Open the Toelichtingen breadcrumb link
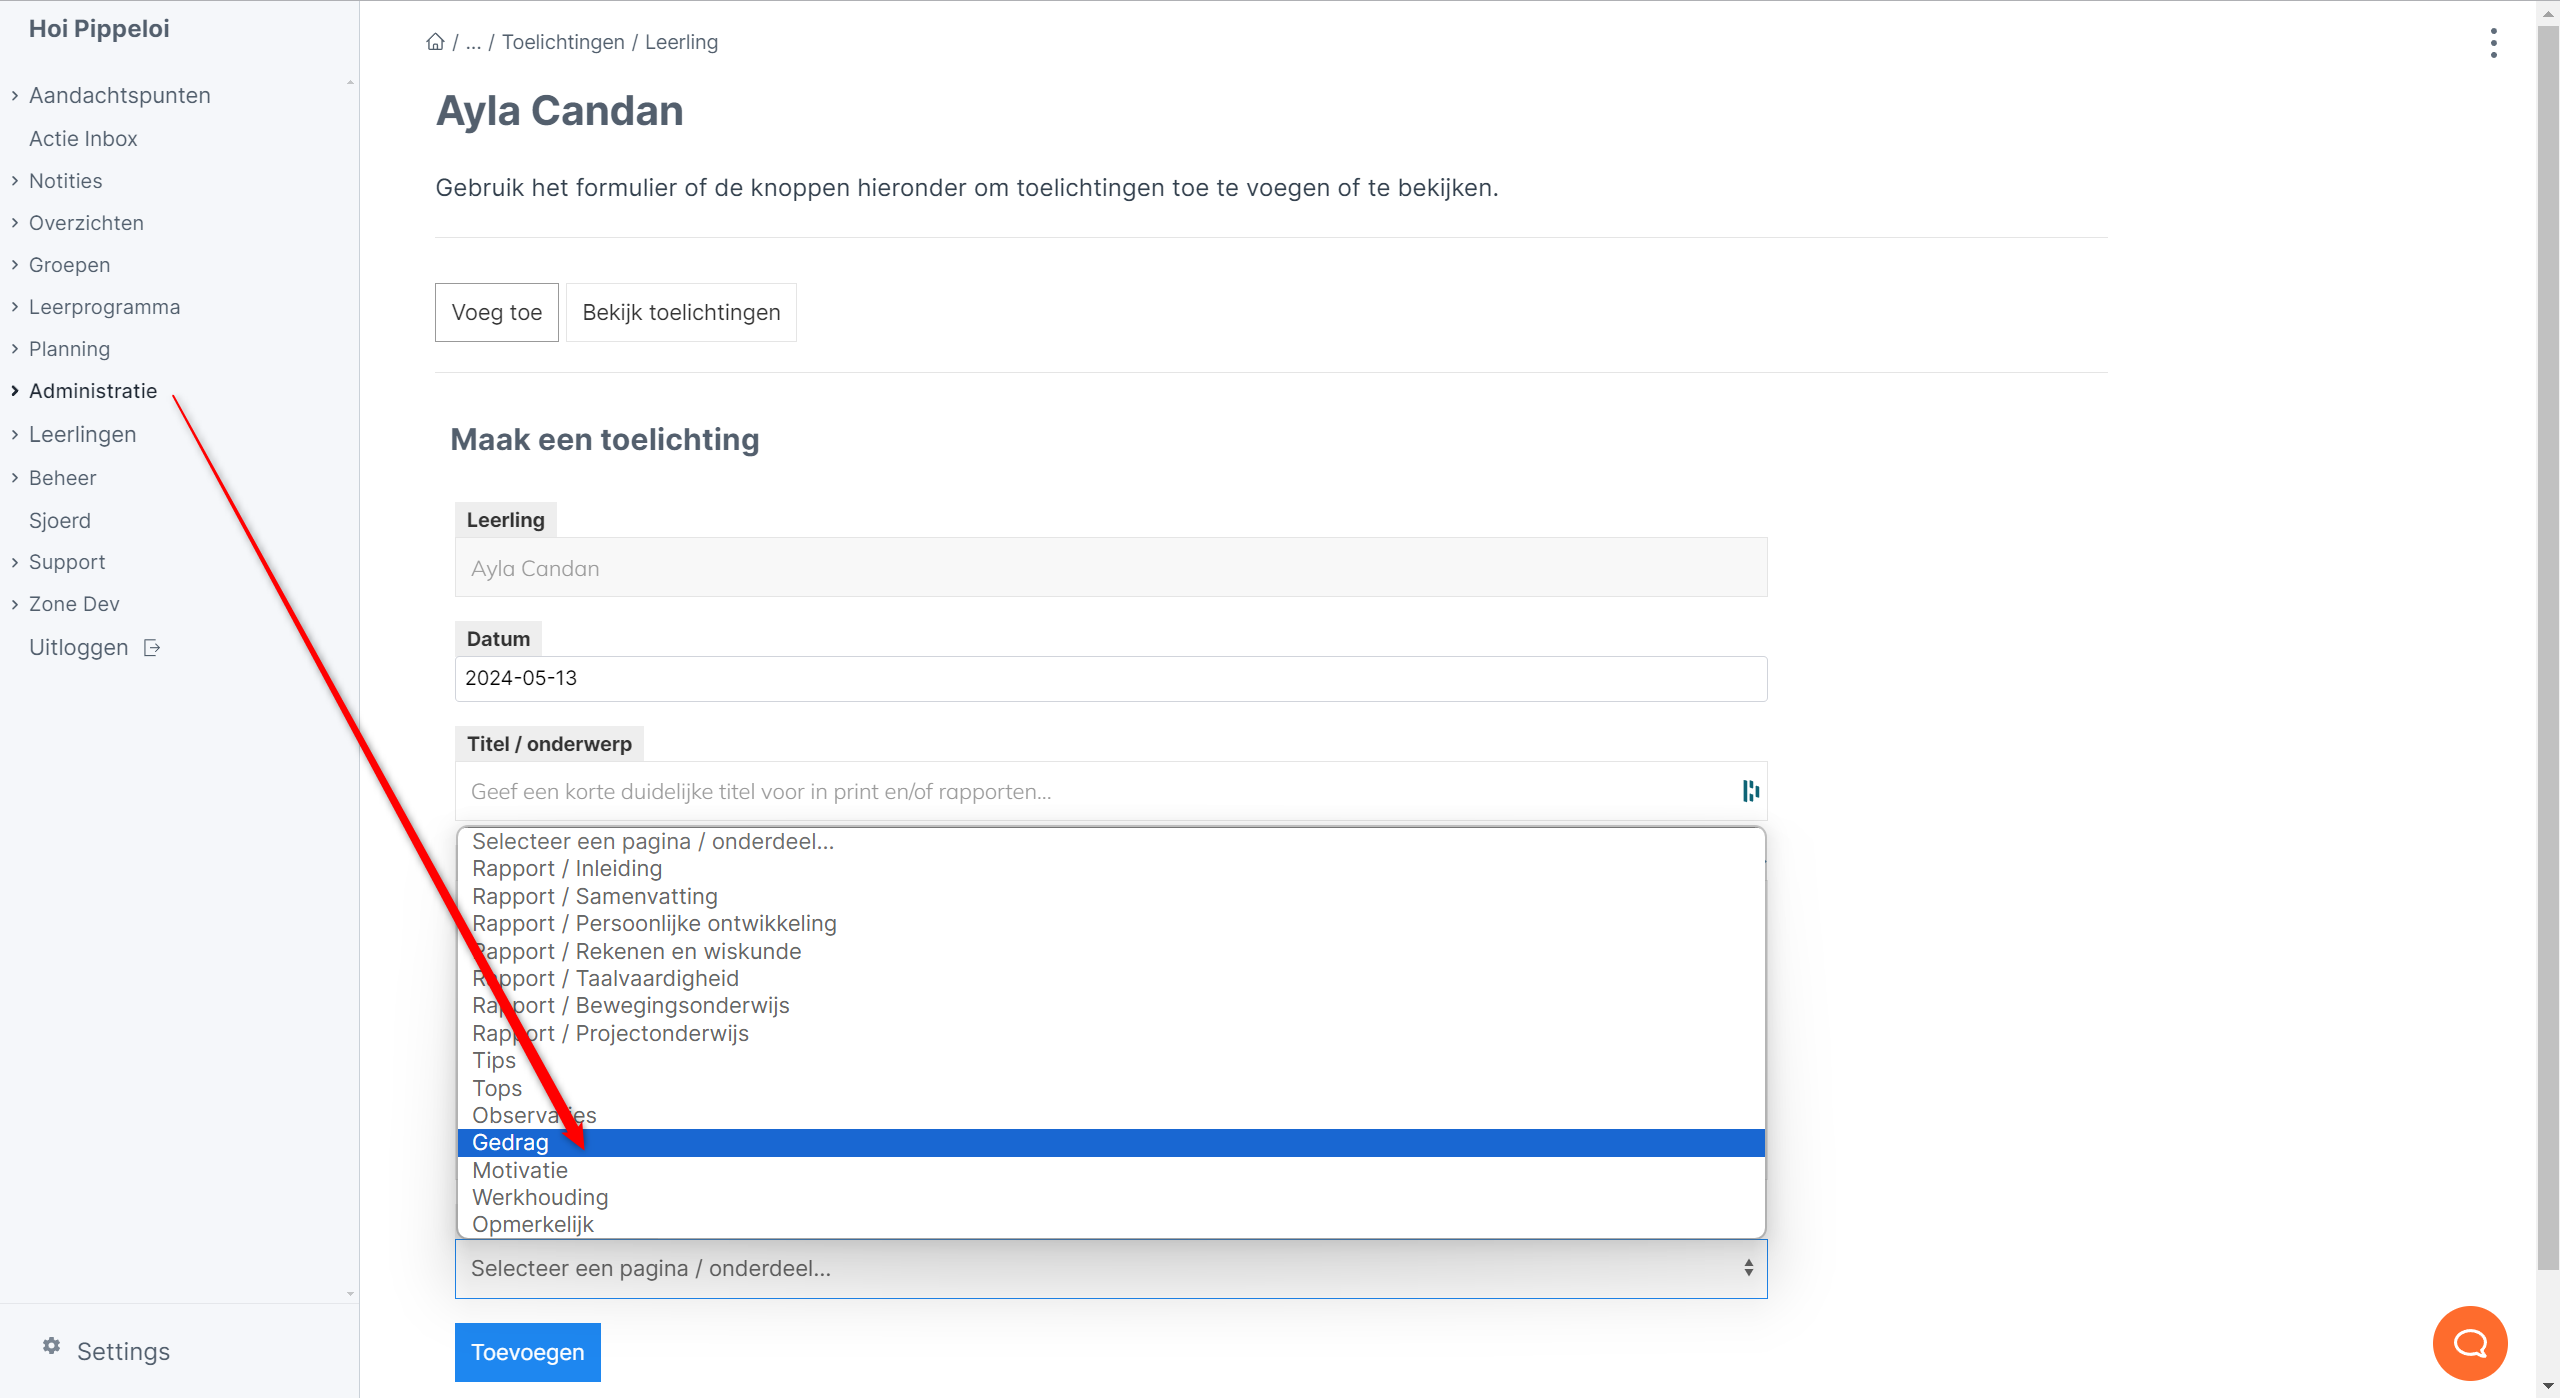This screenshot has width=2560, height=1398. coord(563,42)
